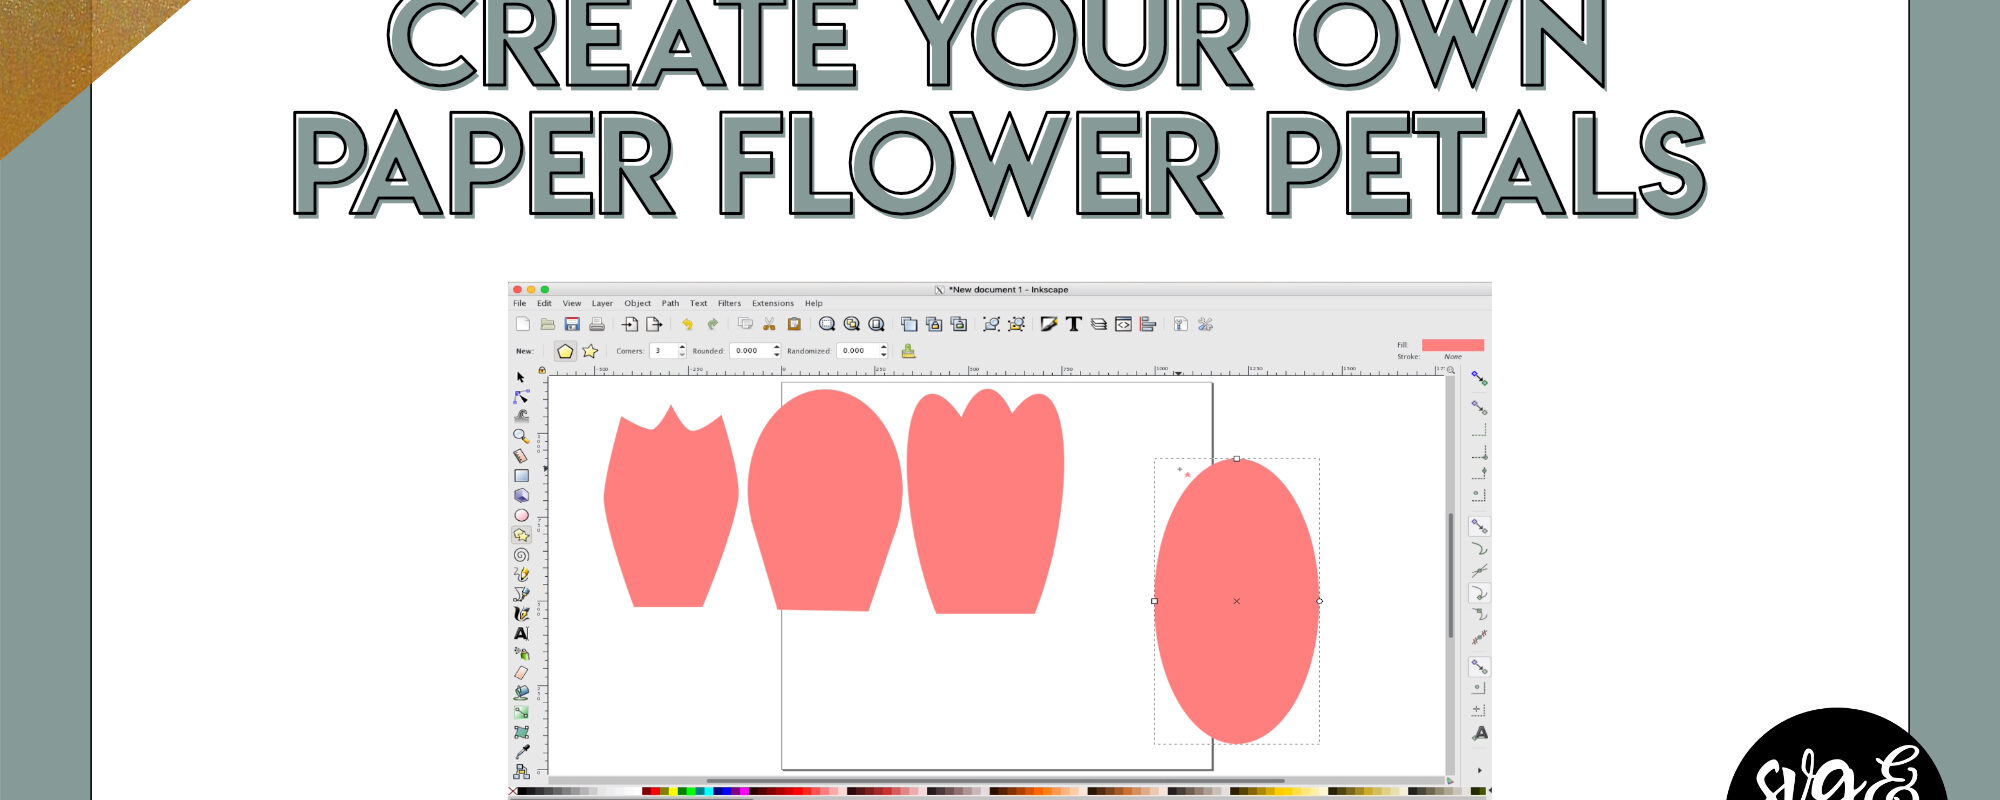Select the Bezier pen tool
Viewport: 2000px width, 800px height.
coord(521,594)
